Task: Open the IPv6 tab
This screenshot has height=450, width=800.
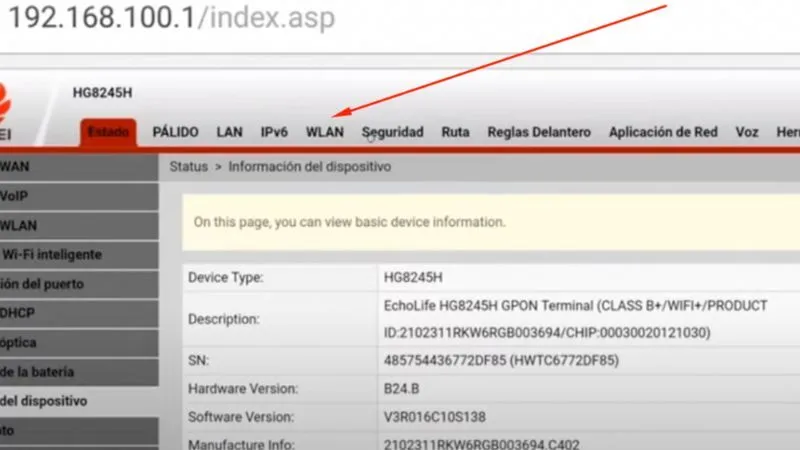Action: tap(274, 132)
